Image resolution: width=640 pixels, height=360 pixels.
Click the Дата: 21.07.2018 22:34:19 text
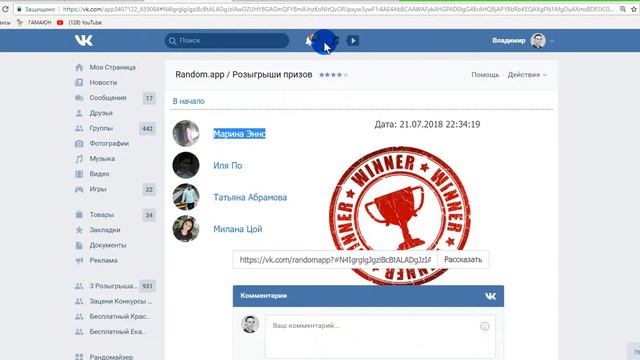click(x=427, y=124)
